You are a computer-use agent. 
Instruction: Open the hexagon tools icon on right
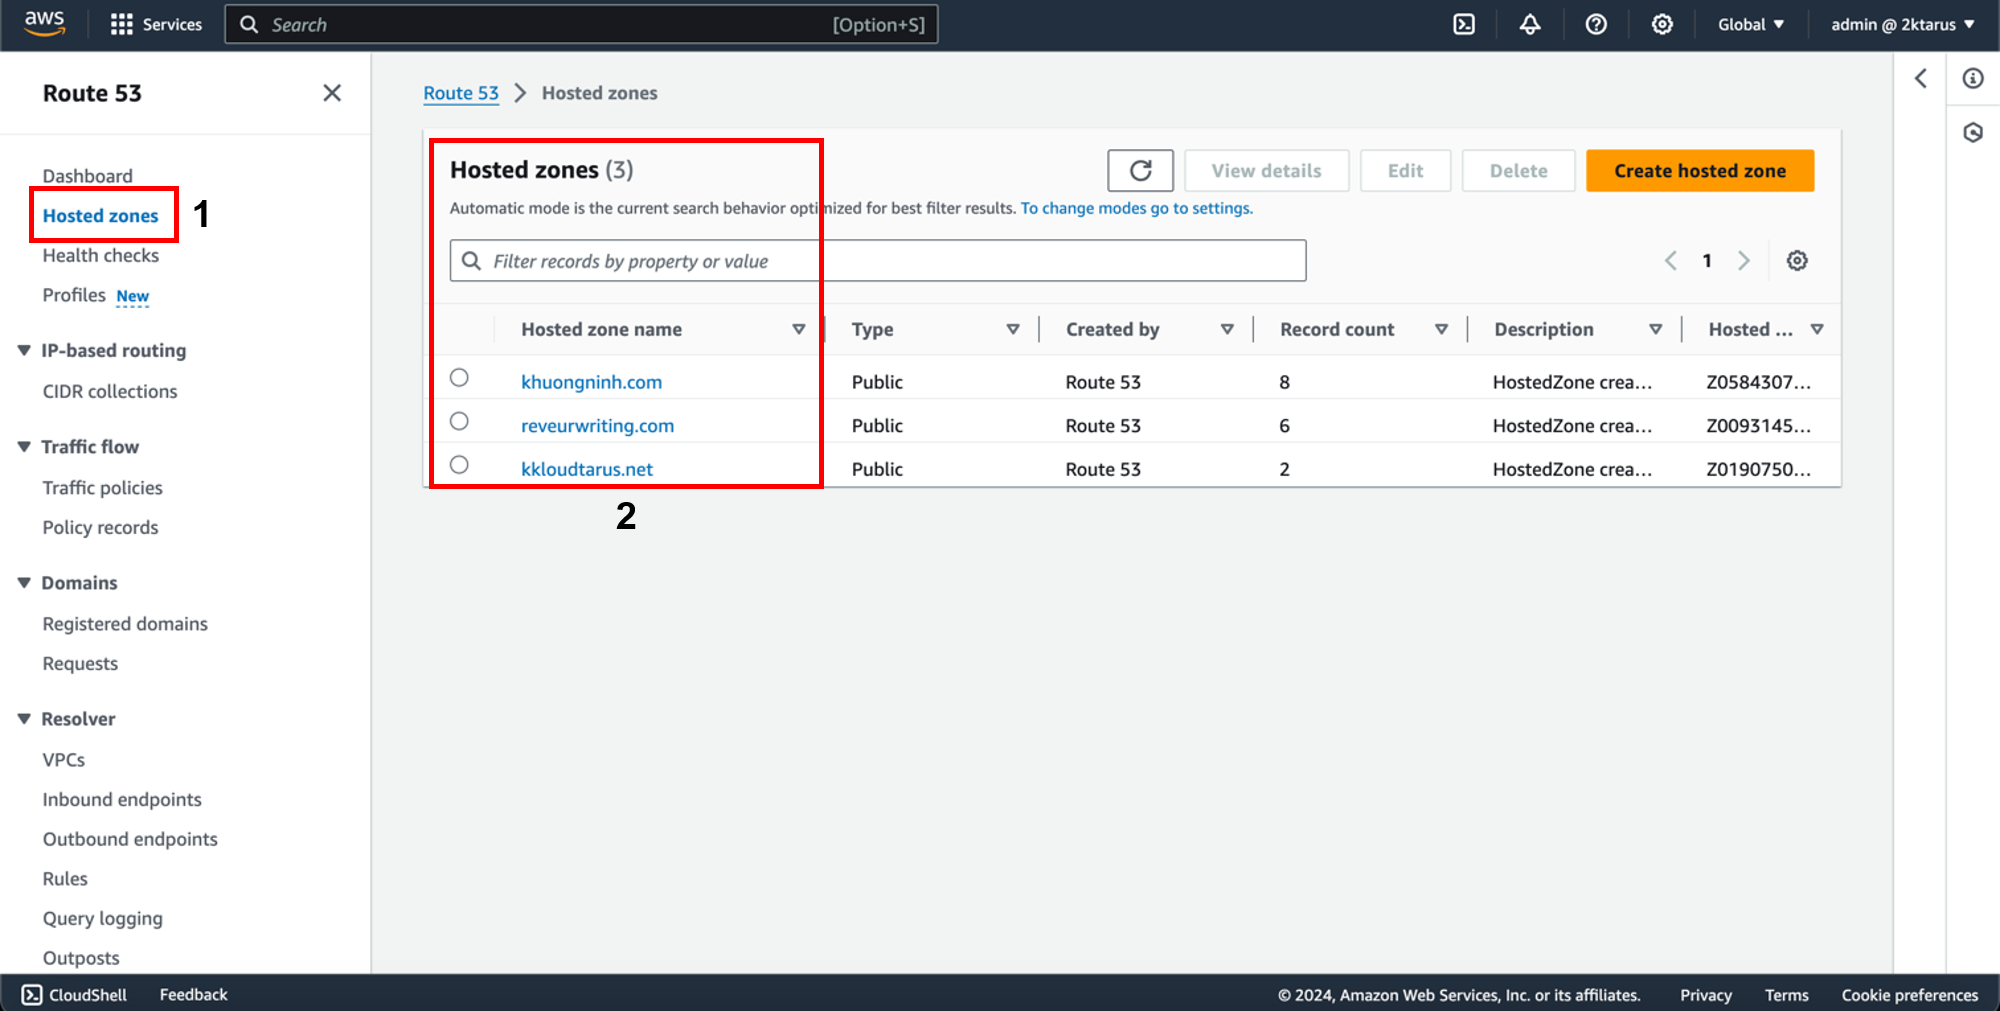pyautogui.click(x=1973, y=132)
